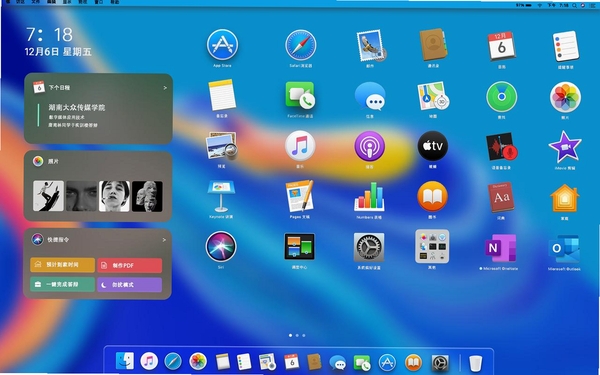Open the Trash in the Dock
Screen dimensions: 600x375
(x=475, y=363)
